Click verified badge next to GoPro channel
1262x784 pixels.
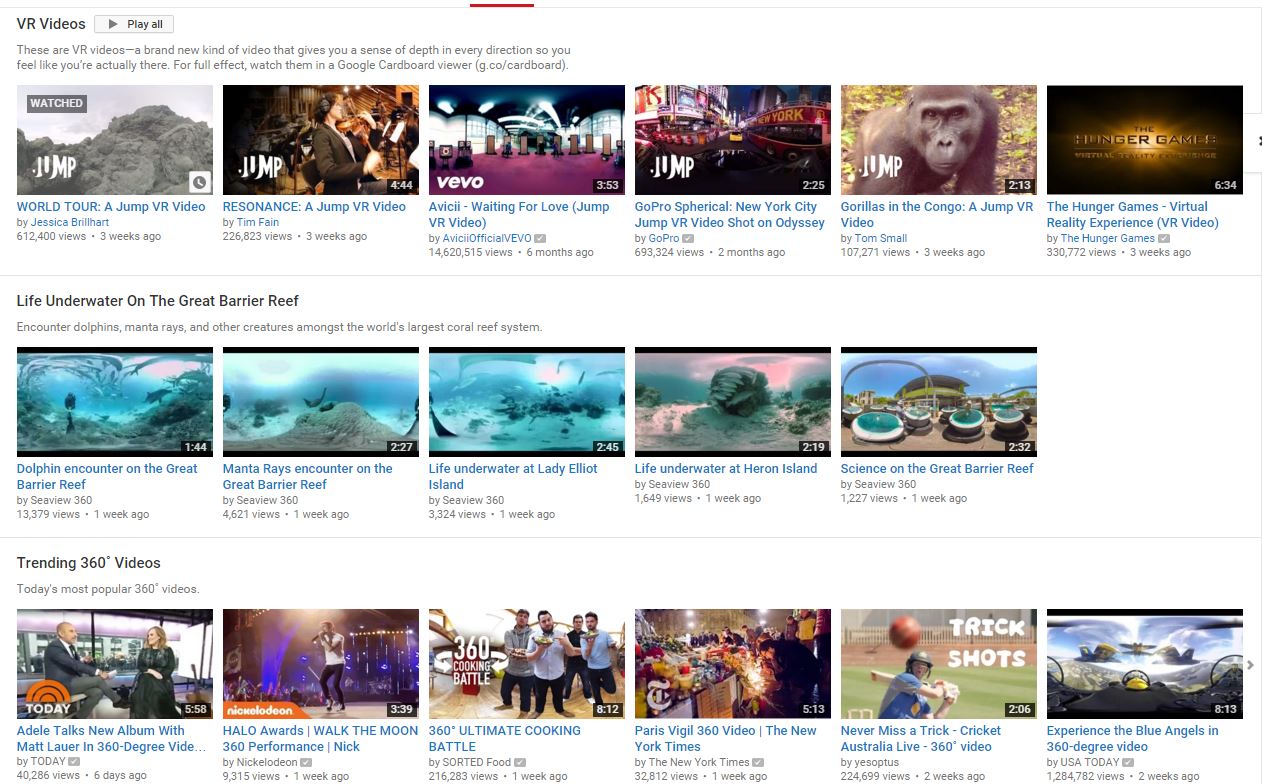coord(688,239)
